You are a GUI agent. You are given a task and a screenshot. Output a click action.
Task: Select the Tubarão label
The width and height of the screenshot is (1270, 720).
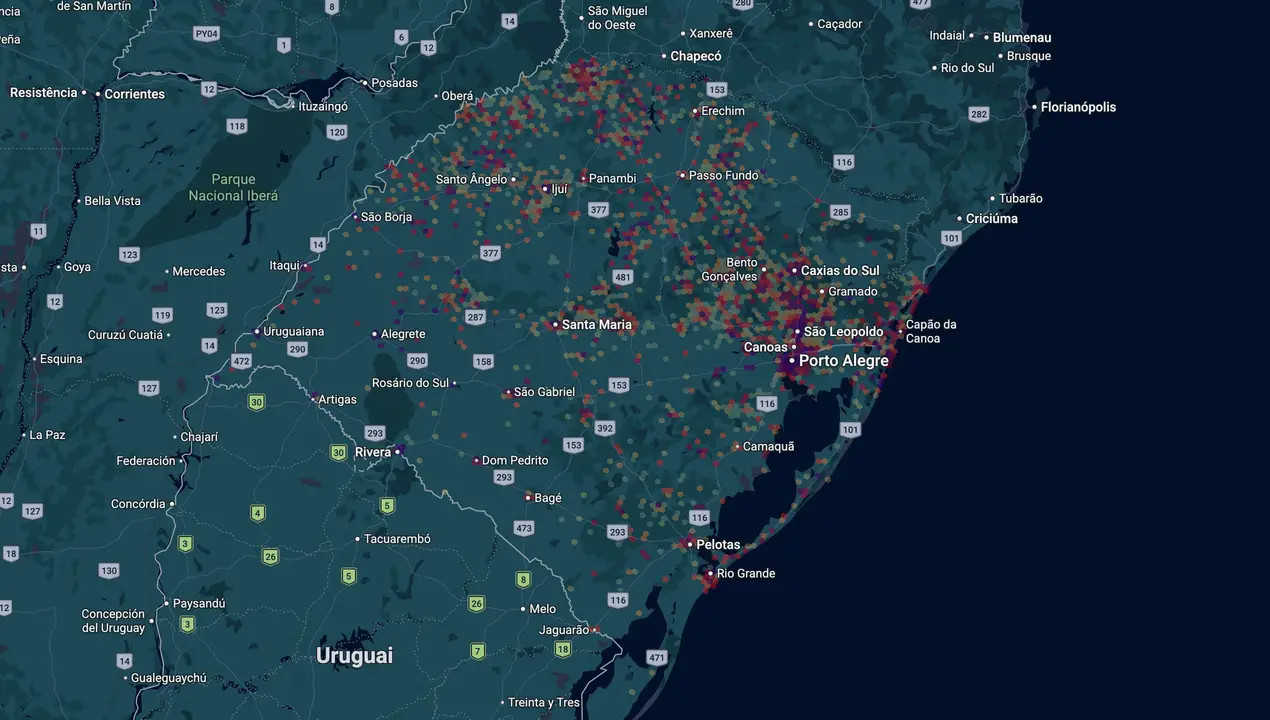pos(1021,198)
